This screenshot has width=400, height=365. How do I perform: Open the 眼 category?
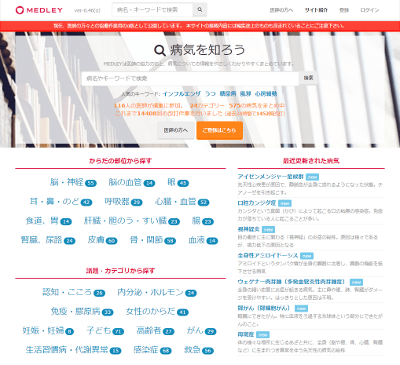click(178, 182)
